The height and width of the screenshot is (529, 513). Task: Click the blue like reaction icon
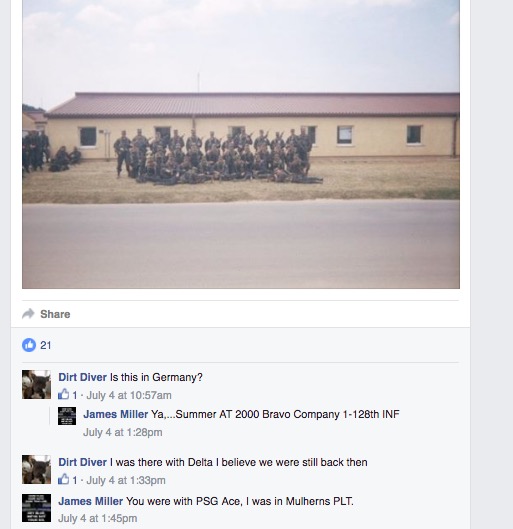(29, 345)
